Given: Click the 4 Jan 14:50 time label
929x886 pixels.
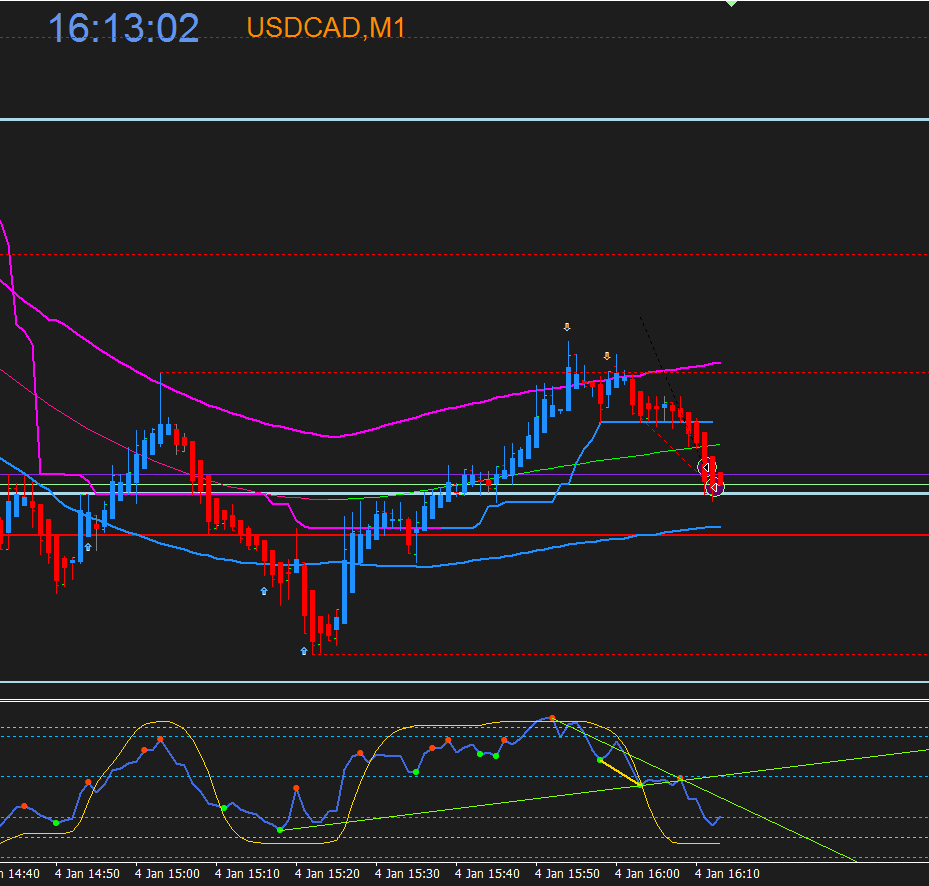Looking at the screenshot, I should [x=87, y=874].
